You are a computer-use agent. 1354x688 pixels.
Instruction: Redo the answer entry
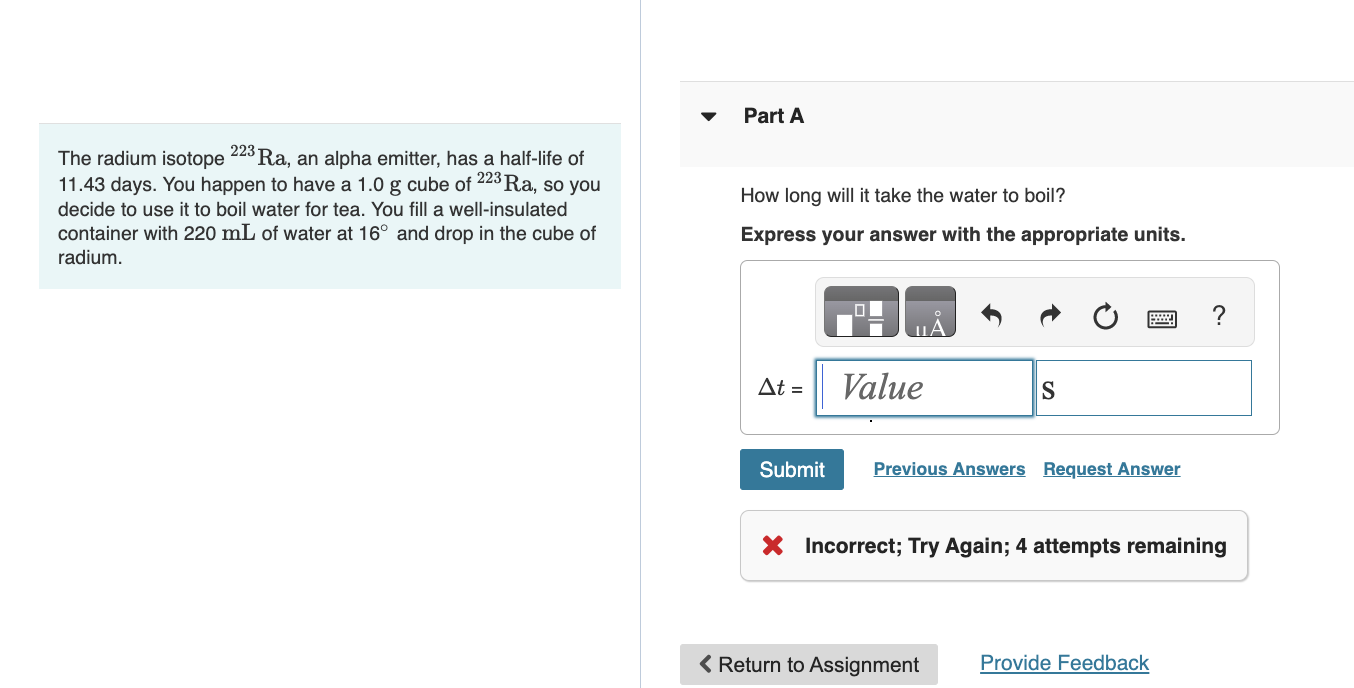pos(1050,314)
